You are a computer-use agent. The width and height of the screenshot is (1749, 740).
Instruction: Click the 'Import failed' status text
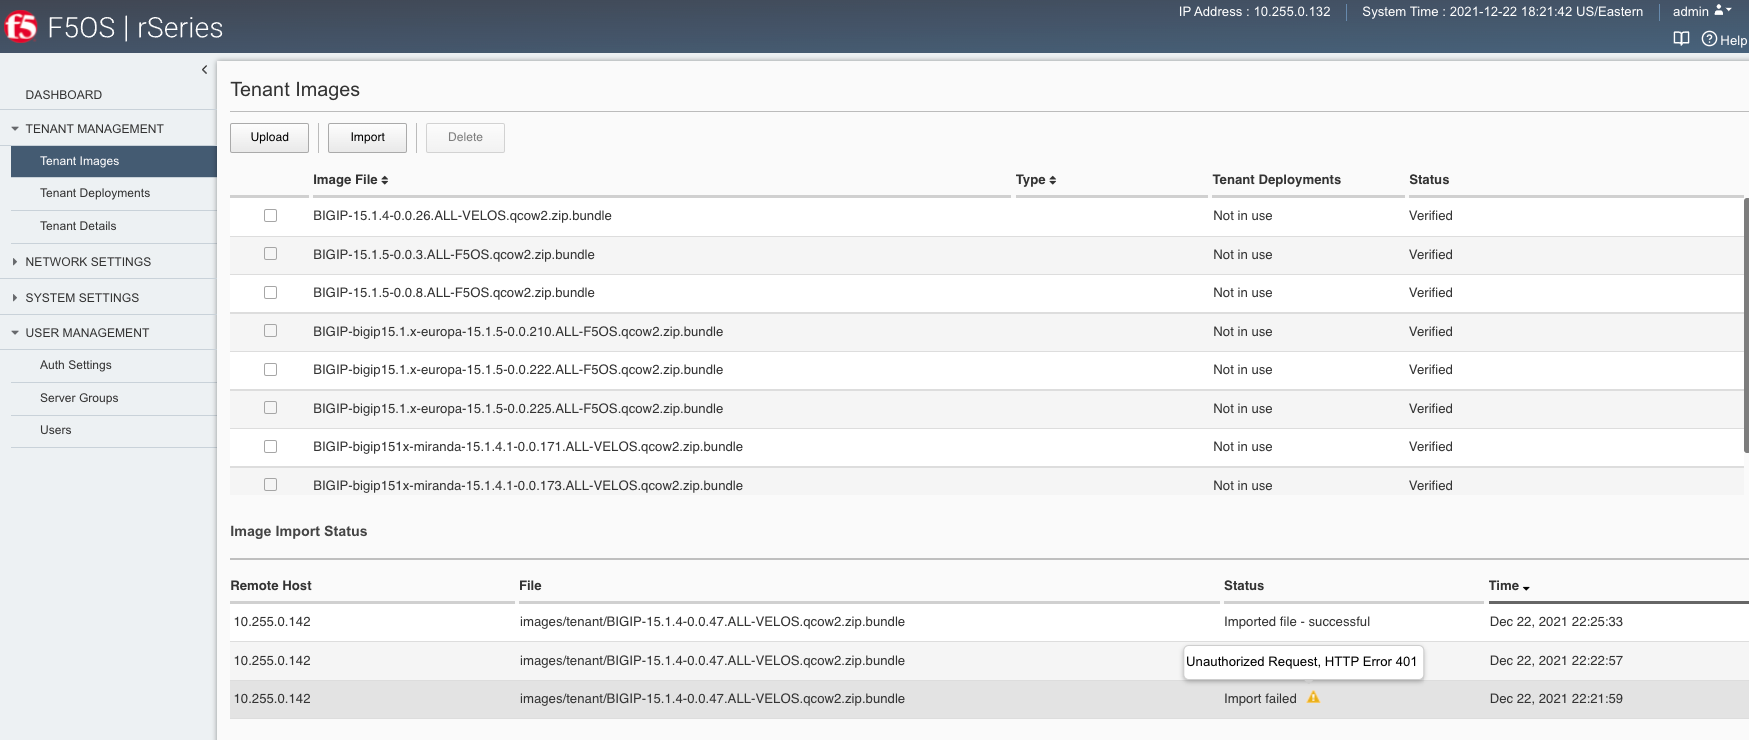coord(1260,699)
